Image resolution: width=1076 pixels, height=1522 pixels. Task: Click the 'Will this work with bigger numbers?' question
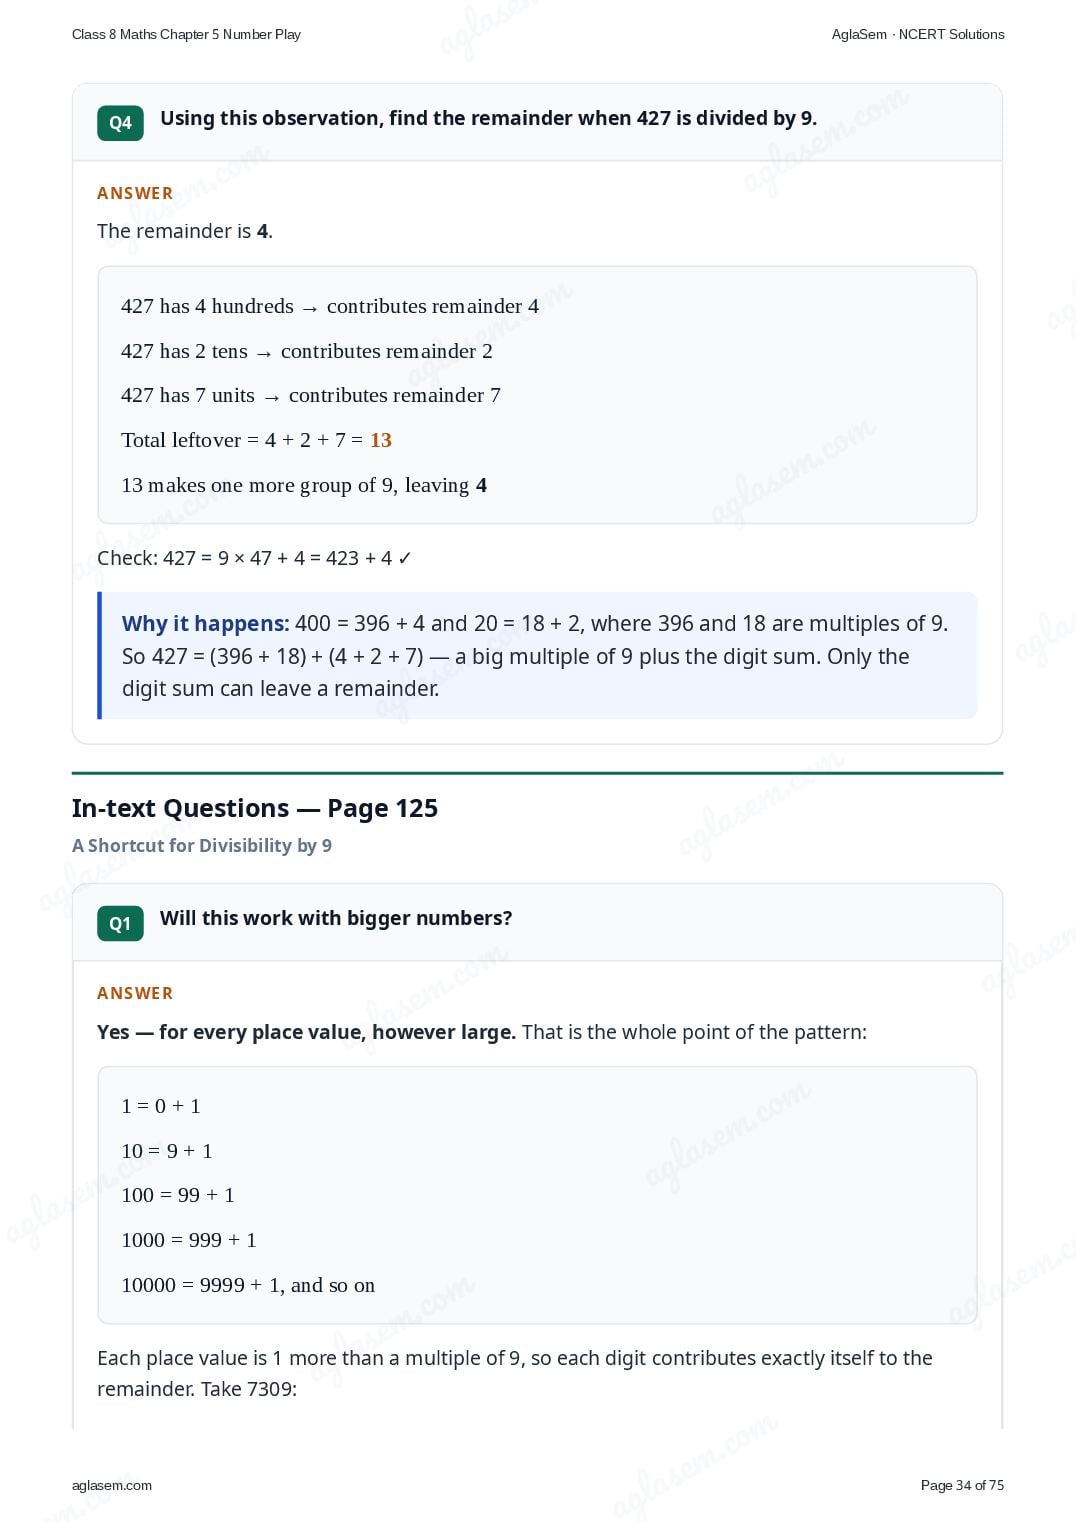(x=336, y=918)
